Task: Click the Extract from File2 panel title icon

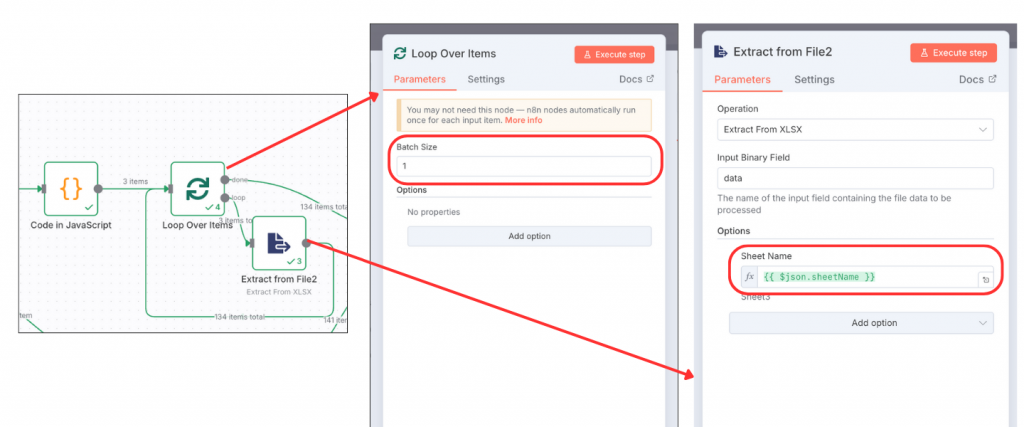Action: pos(721,52)
